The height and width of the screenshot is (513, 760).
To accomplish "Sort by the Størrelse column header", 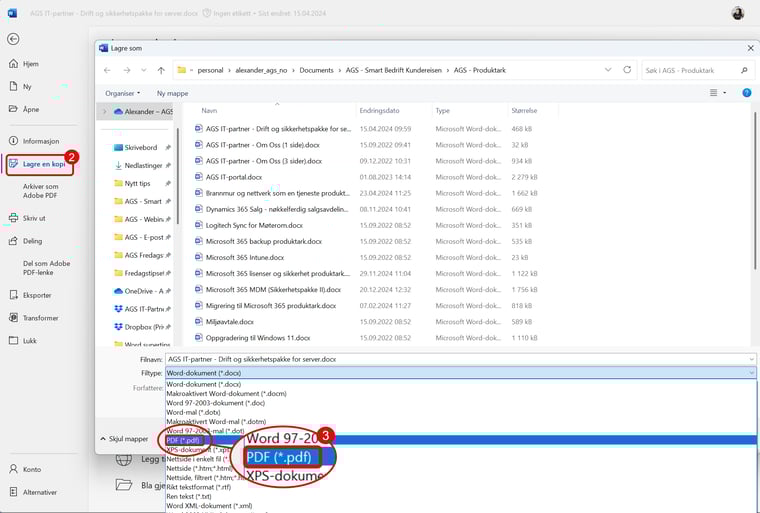I will tap(524, 111).
